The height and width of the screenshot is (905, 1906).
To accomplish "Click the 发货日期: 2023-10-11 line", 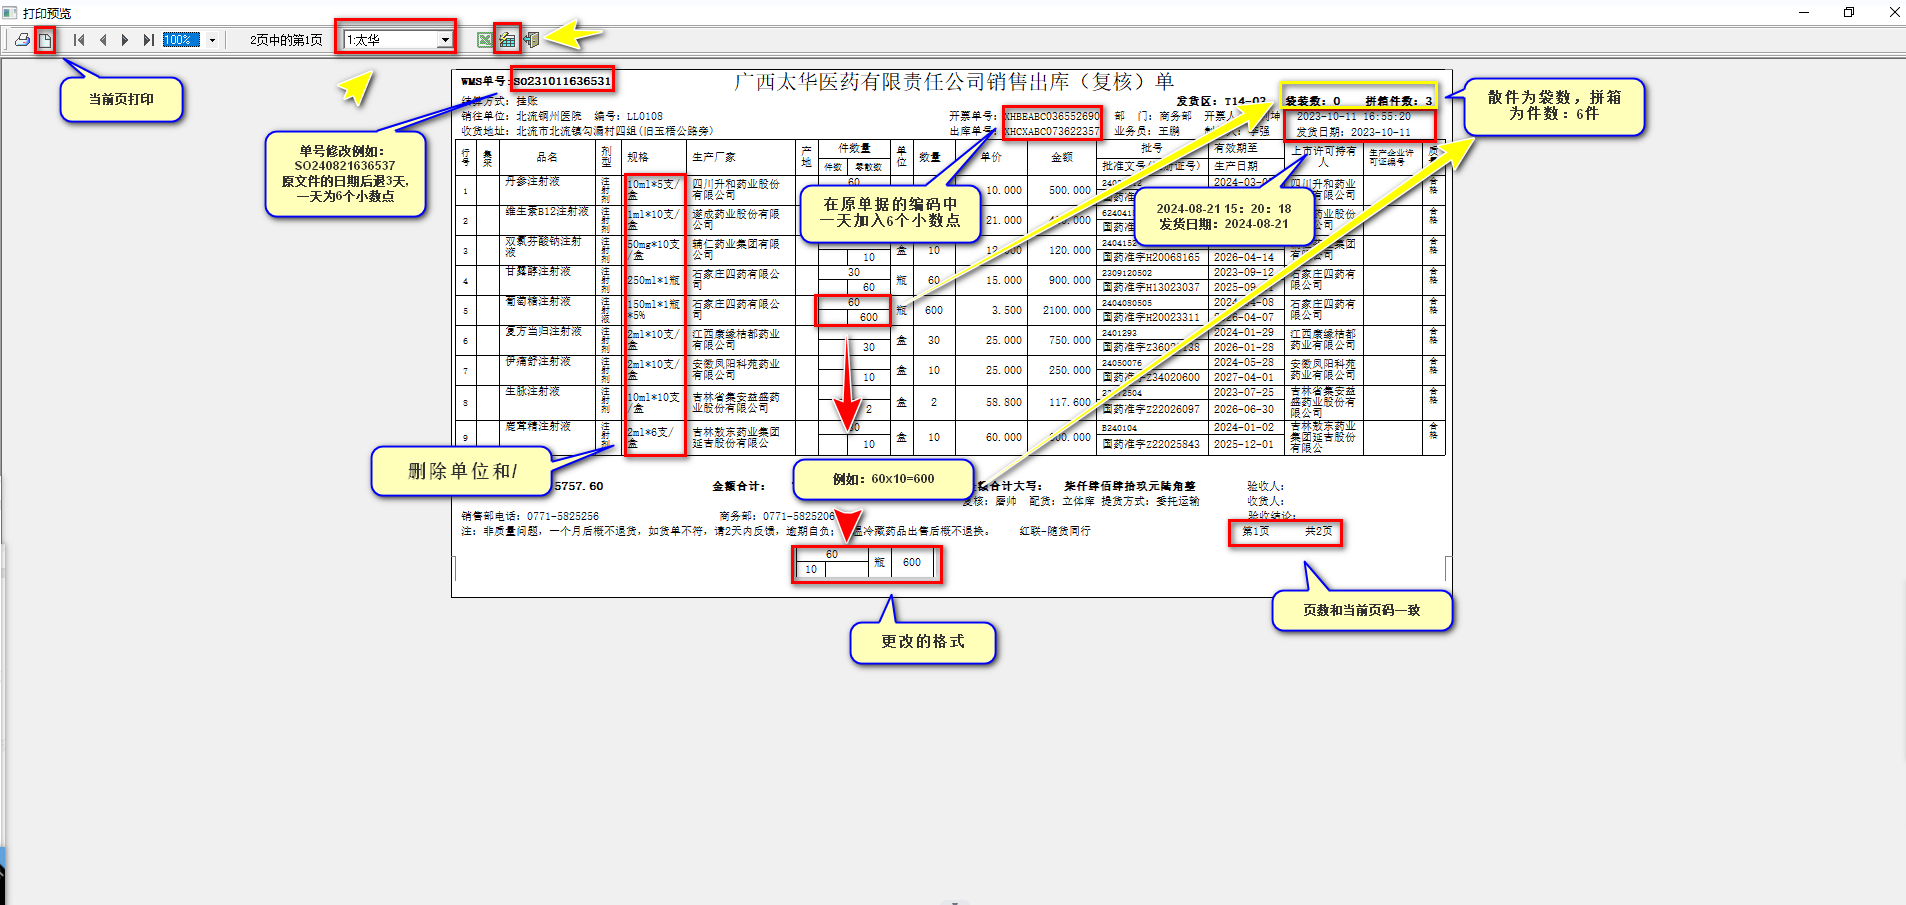I will pyautogui.click(x=1353, y=132).
